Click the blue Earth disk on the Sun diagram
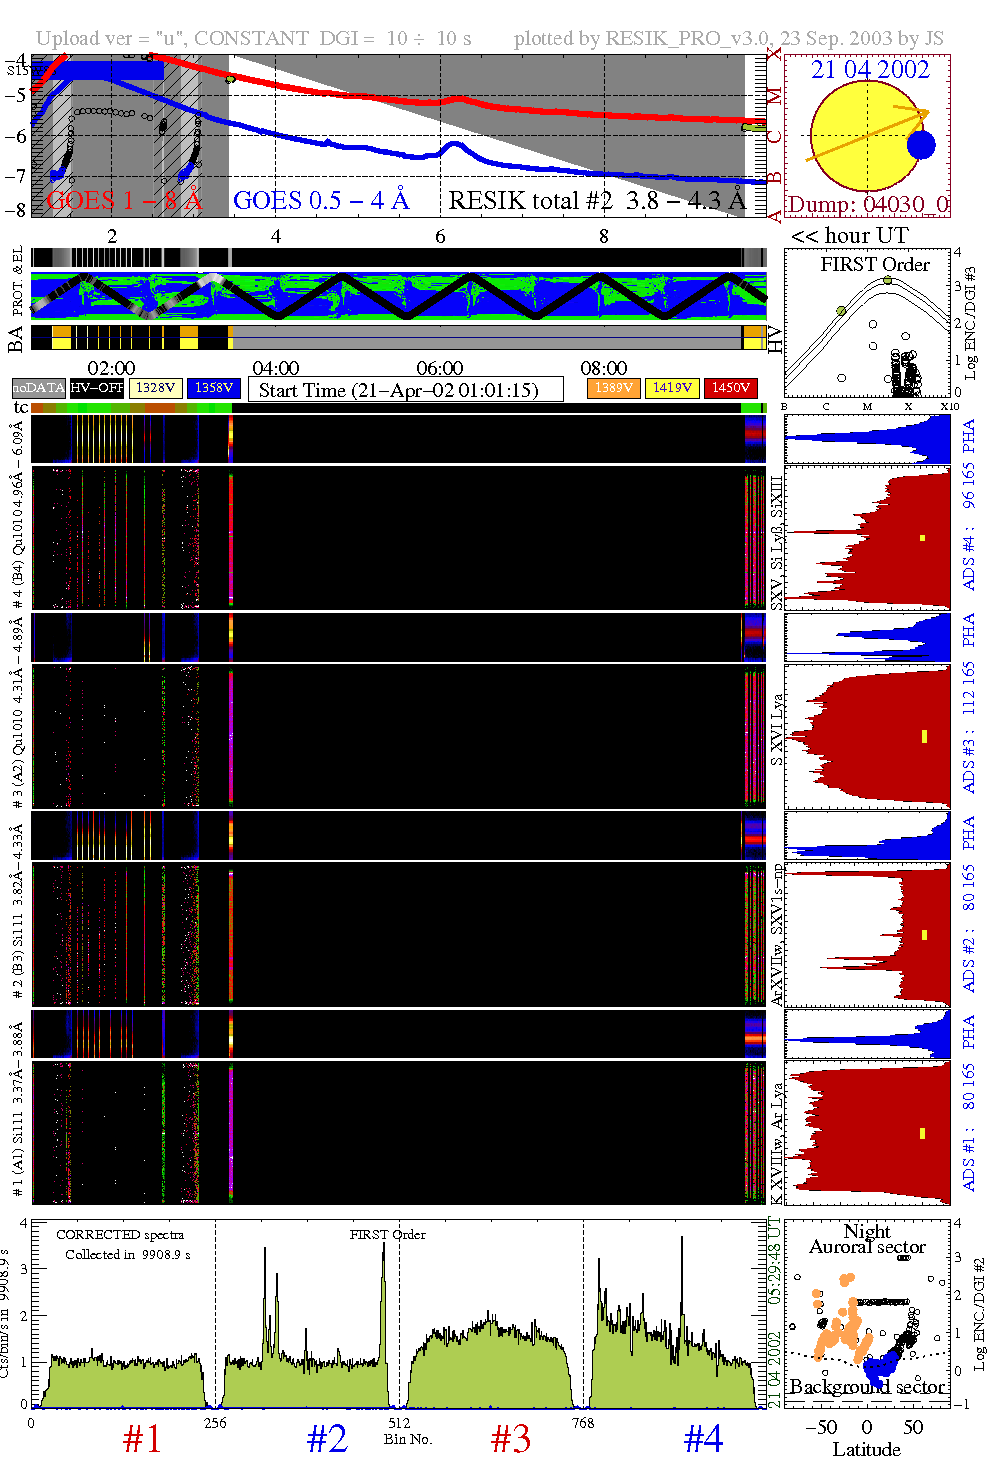 coord(921,145)
